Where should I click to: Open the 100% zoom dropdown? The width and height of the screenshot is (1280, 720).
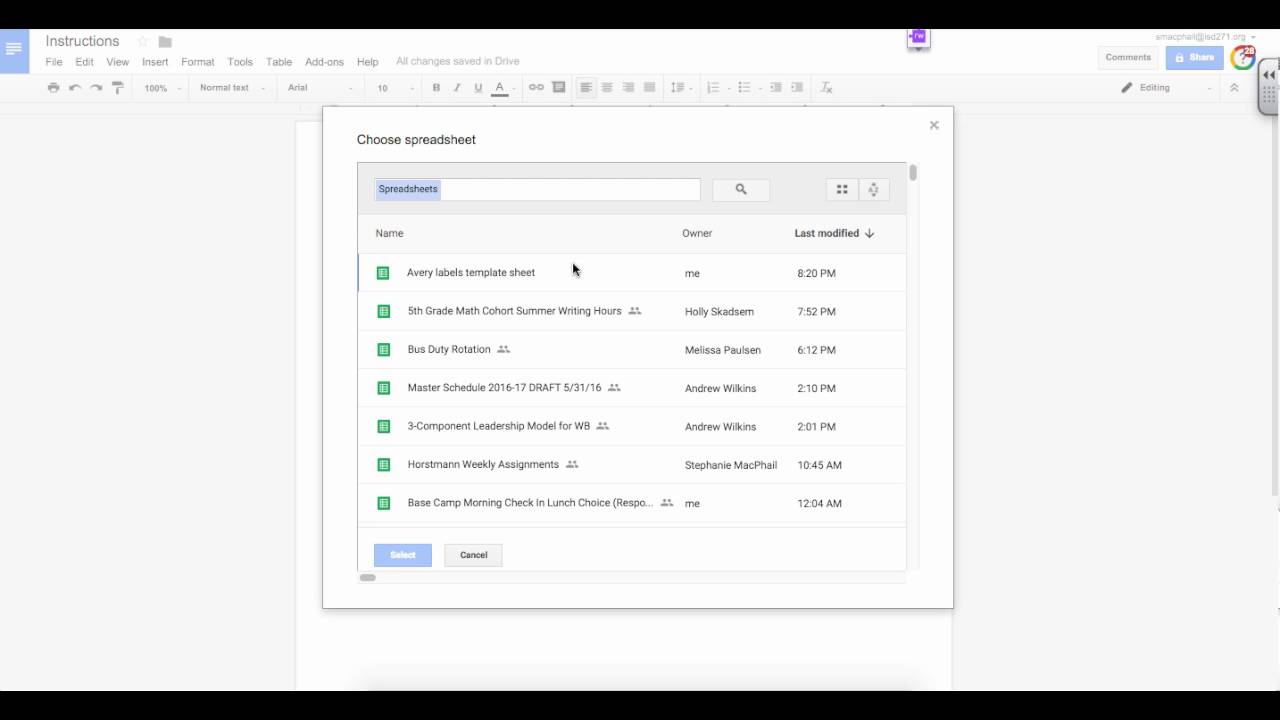pos(162,88)
